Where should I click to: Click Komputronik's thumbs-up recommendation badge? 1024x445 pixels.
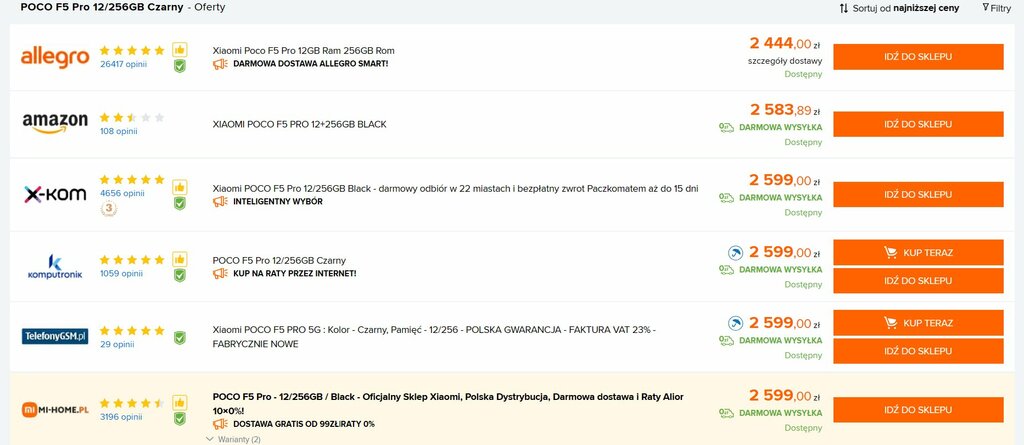[180, 259]
